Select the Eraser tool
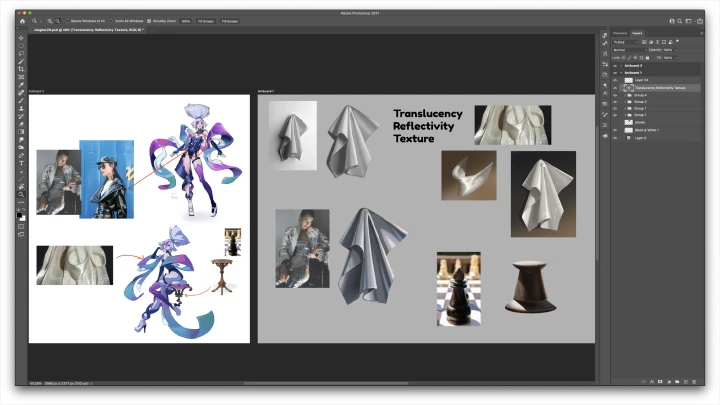720x405 pixels. pyautogui.click(x=21, y=124)
